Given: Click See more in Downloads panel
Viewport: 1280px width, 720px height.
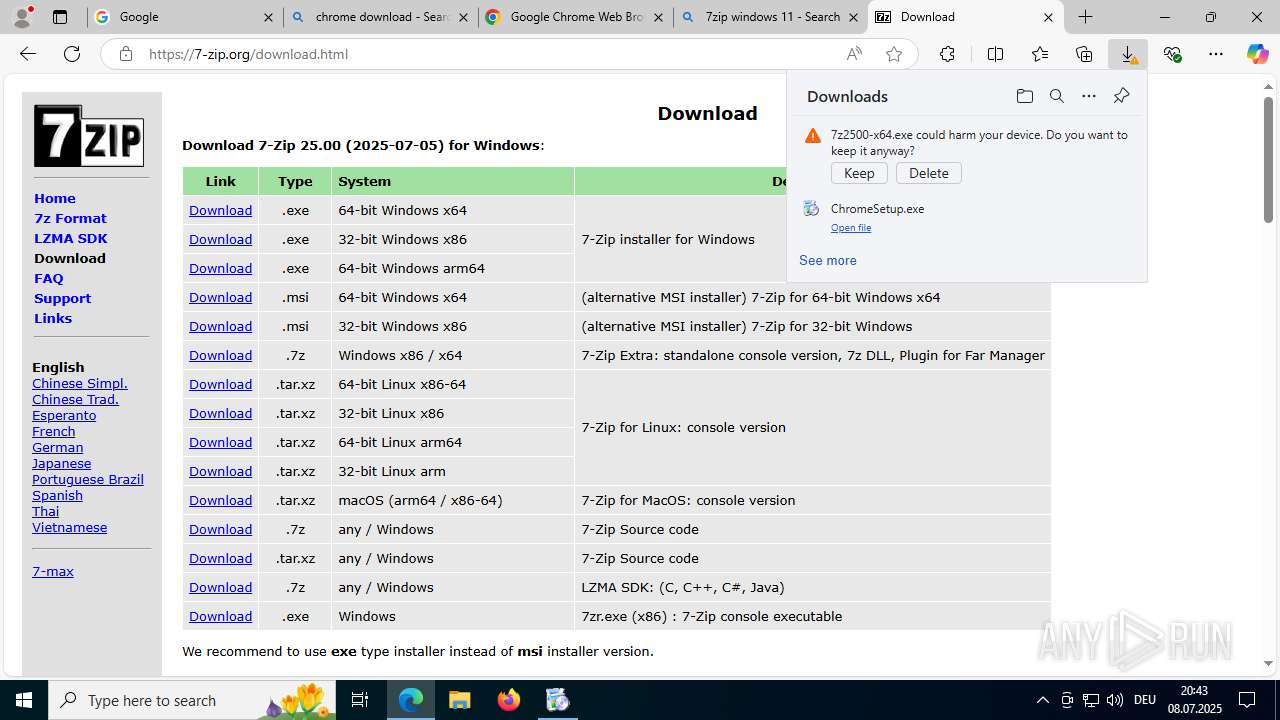Looking at the screenshot, I should pos(827,260).
